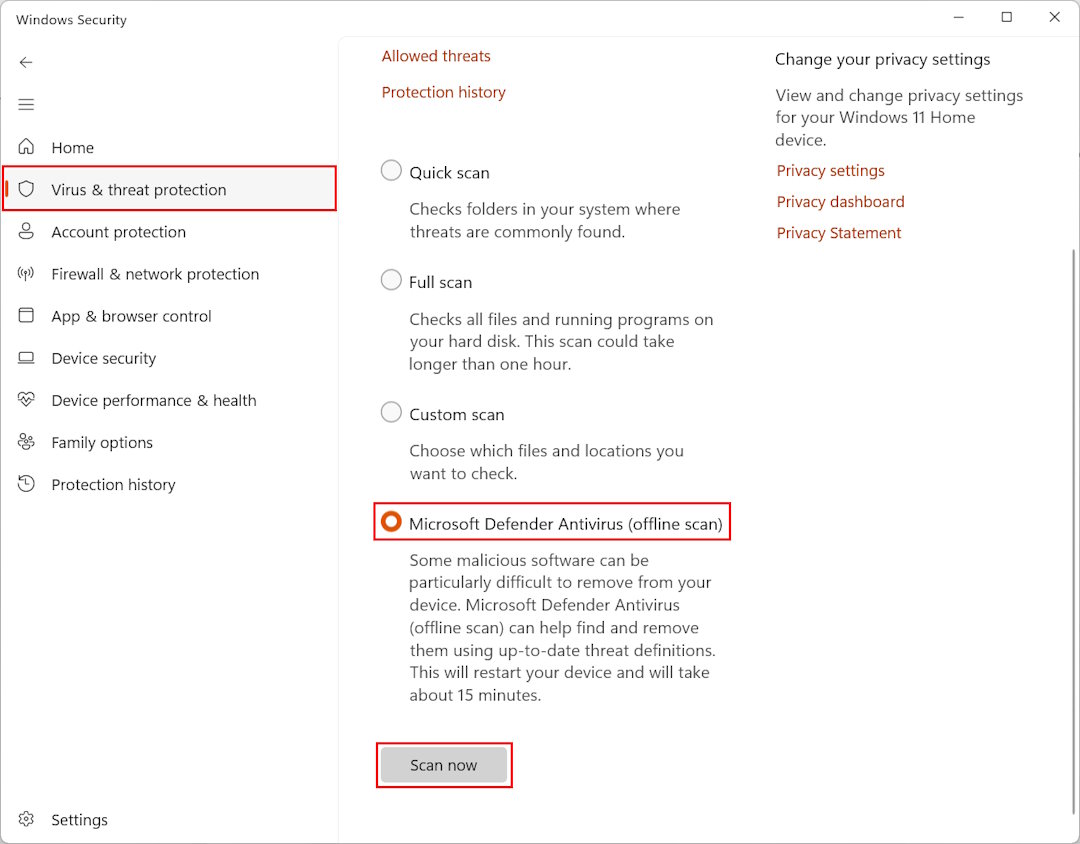1080x844 pixels.
Task: Click the App & browser control window icon
Action: pos(27,315)
